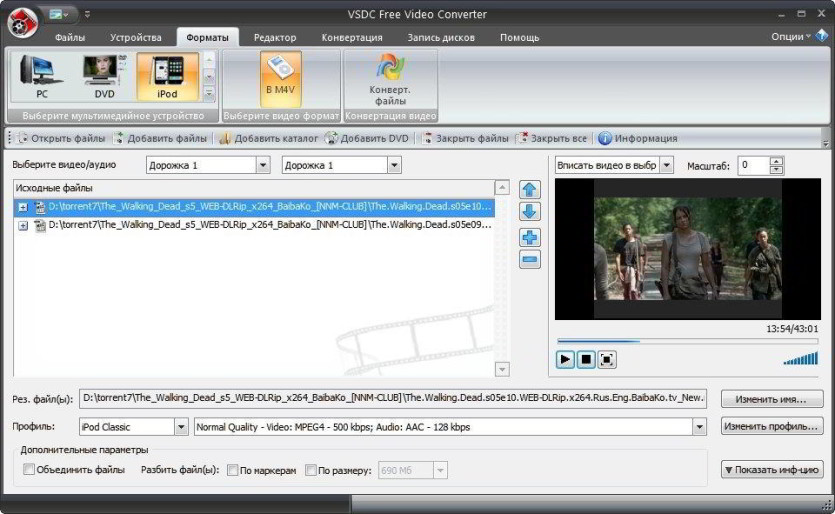Switch to the Редактор tab

point(275,38)
